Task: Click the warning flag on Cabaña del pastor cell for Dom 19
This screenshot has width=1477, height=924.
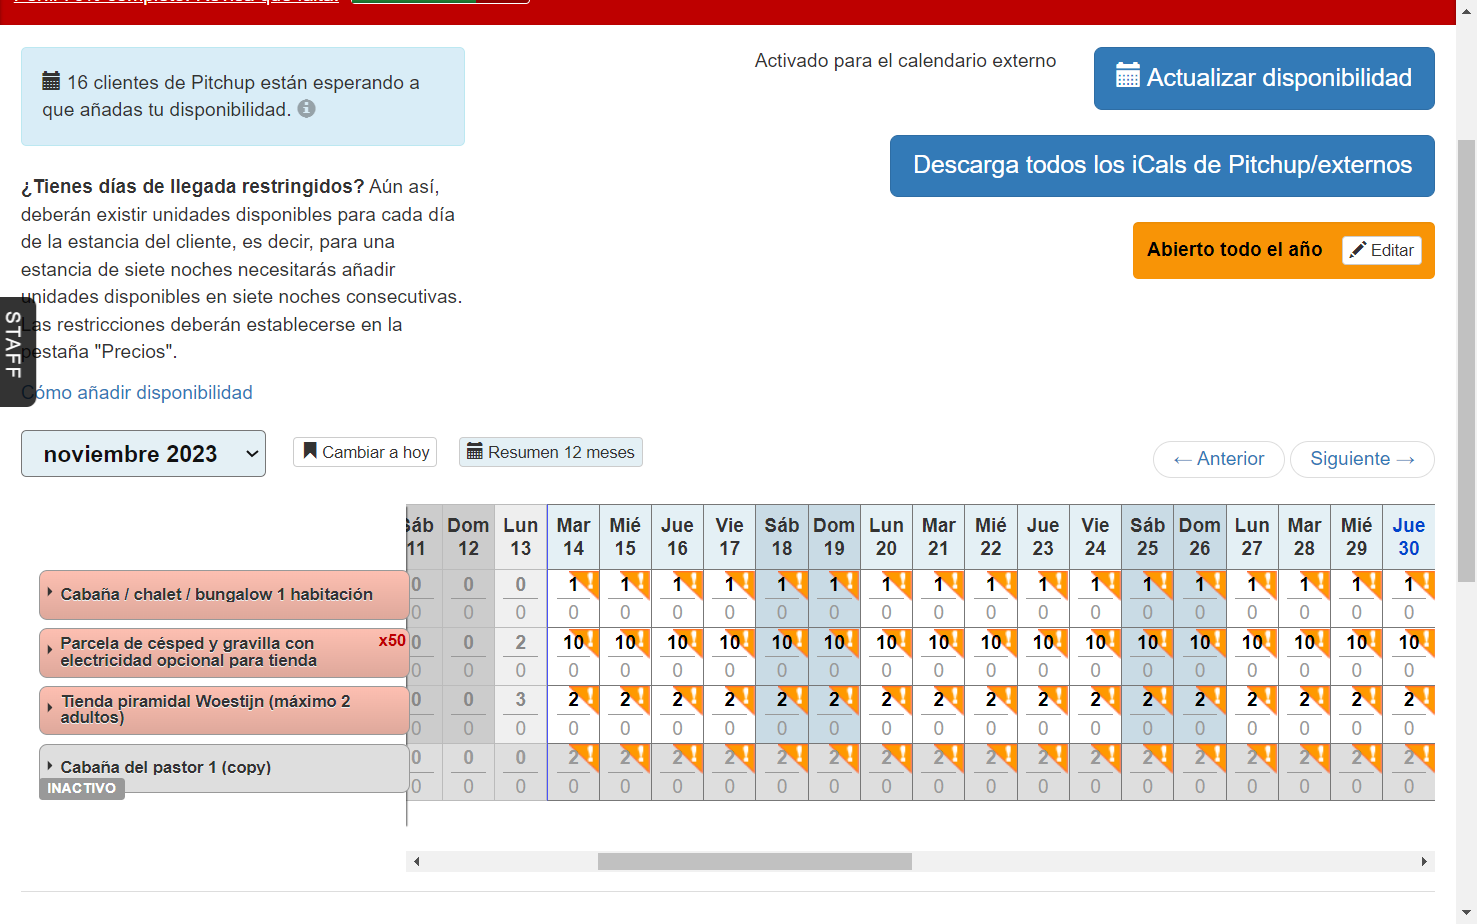Action: pos(849,755)
